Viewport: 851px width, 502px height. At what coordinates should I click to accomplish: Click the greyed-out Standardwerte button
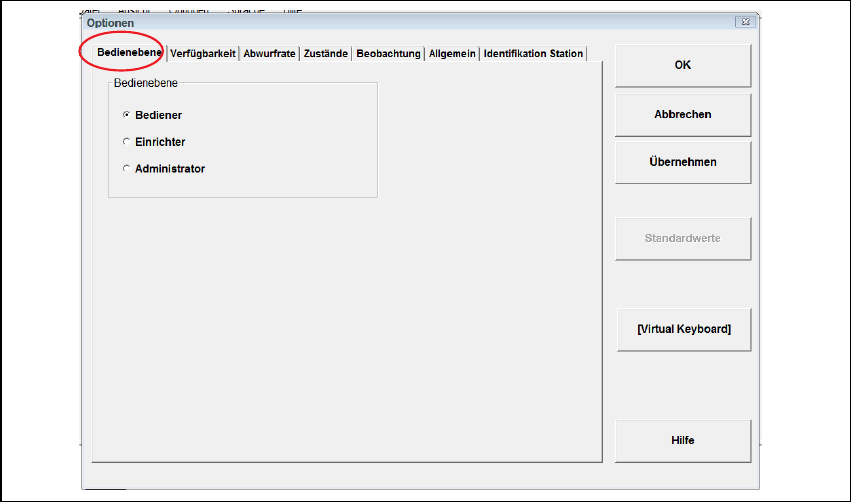pos(683,238)
